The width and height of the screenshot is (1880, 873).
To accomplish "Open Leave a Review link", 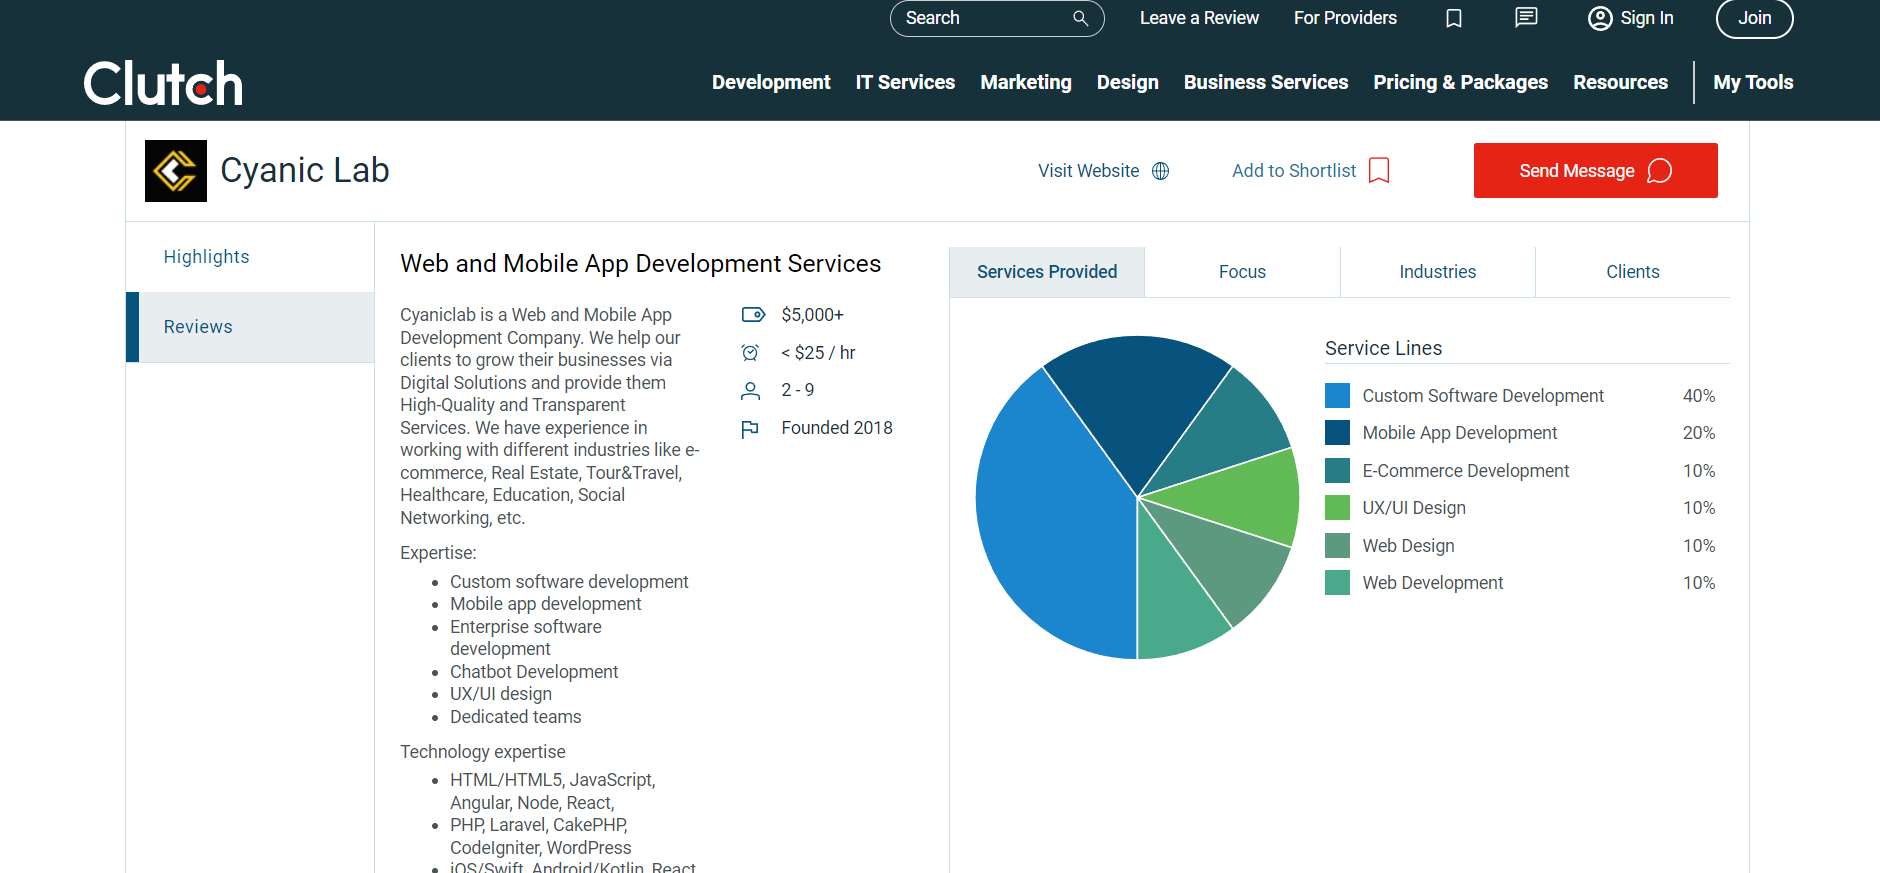I will [x=1199, y=18].
